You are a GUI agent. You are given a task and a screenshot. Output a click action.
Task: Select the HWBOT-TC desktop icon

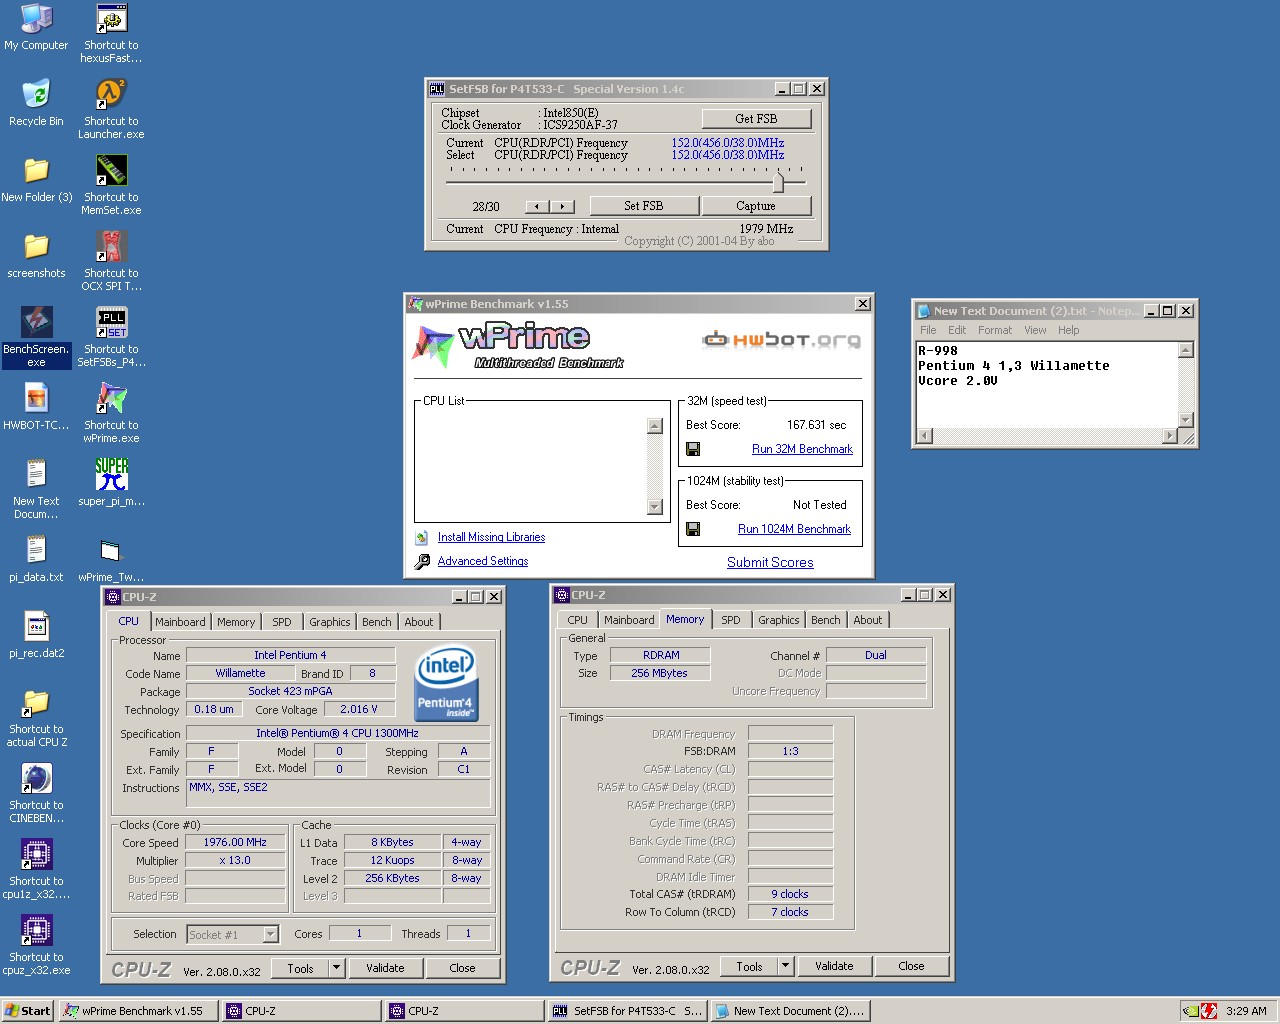click(x=36, y=407)
